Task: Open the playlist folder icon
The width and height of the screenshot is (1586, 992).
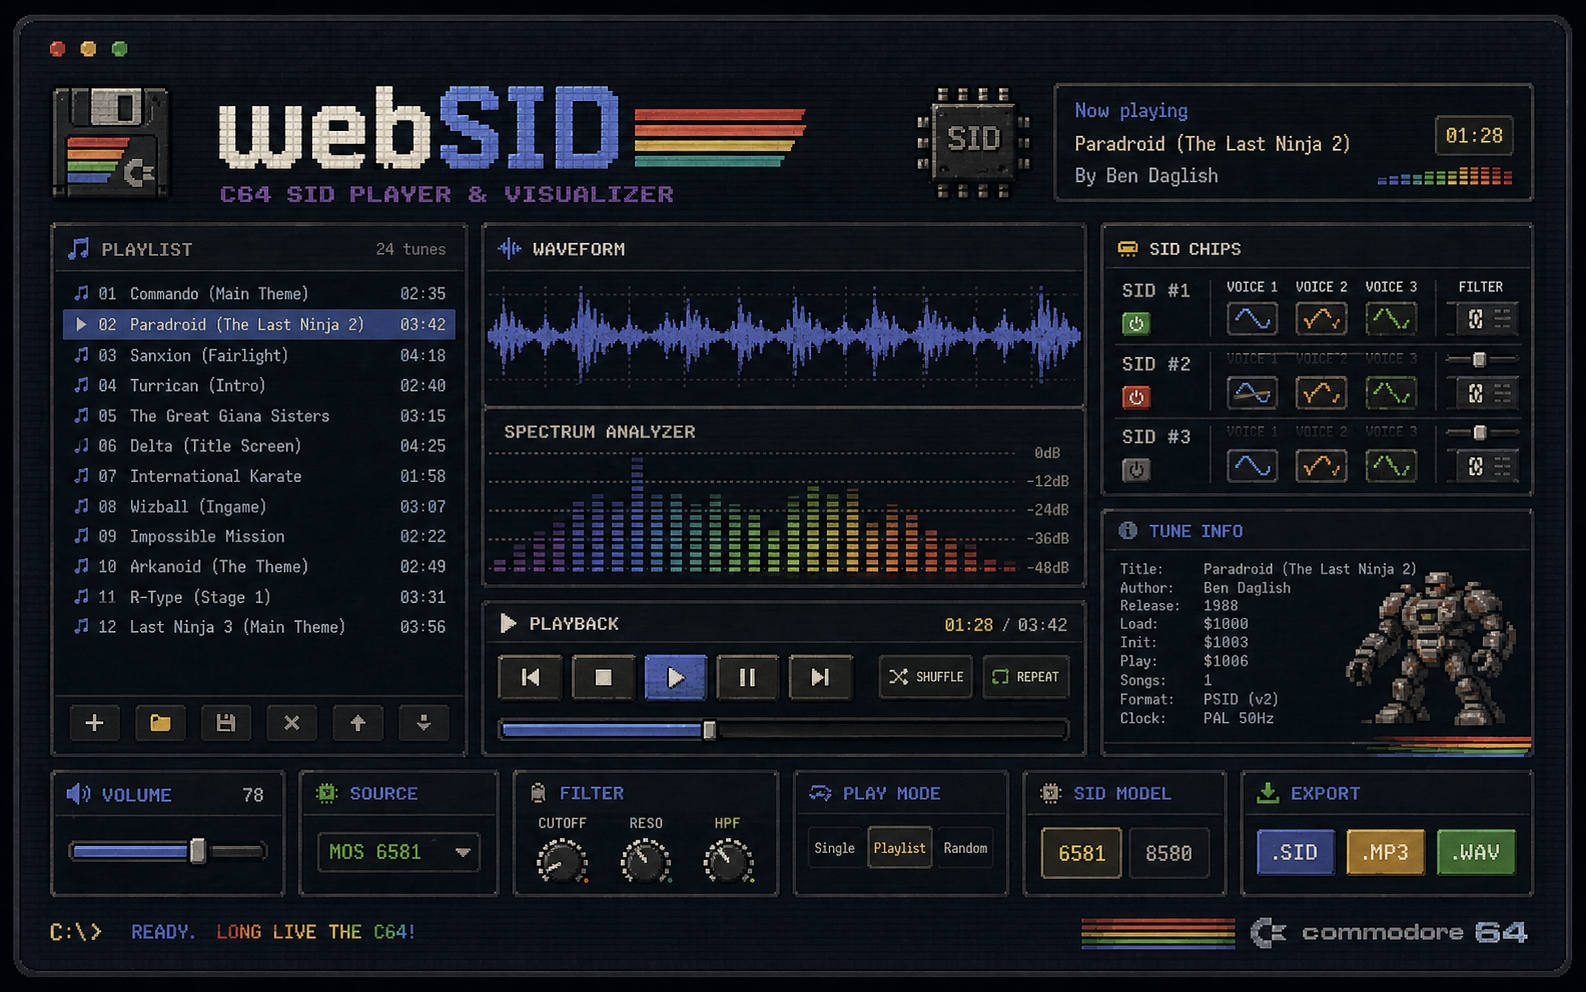Action: pyautogui.click(x=160, y=723)
